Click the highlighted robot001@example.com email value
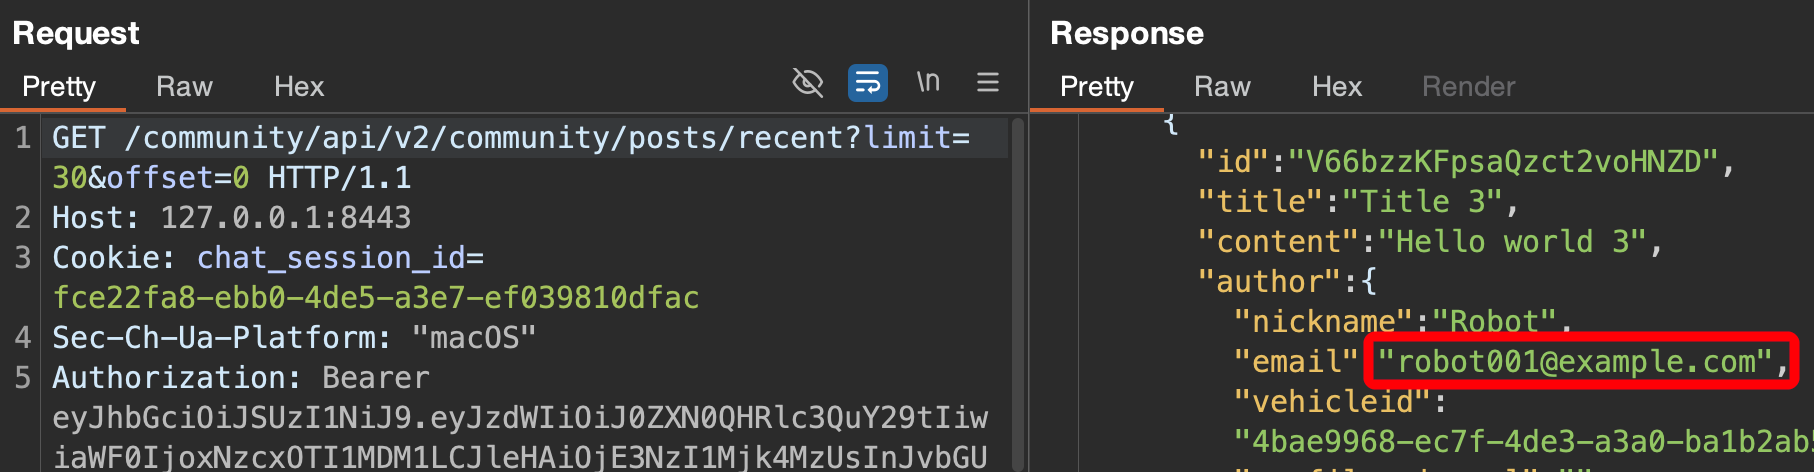The image size is (1814, 472). click(x=1576, y=362)
